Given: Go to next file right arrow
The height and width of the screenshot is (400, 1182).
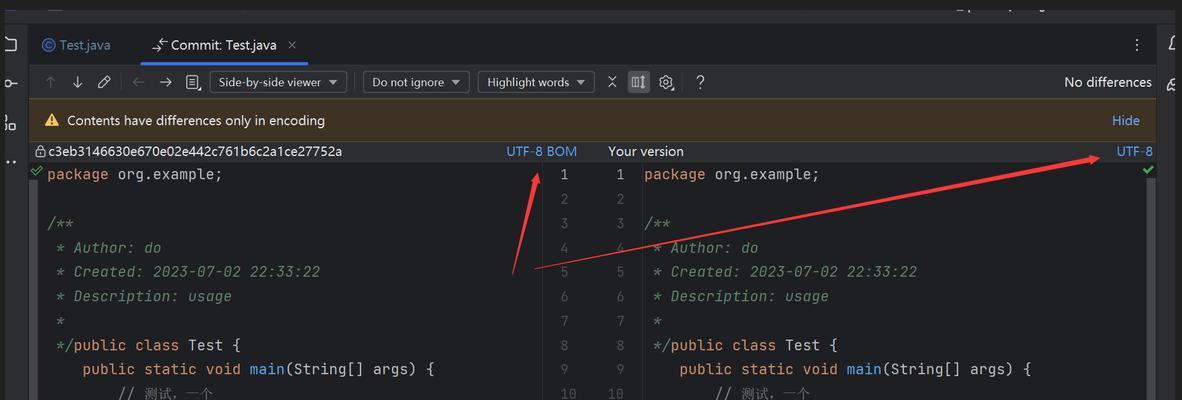Looking at the screenshot, I should 166,82.
